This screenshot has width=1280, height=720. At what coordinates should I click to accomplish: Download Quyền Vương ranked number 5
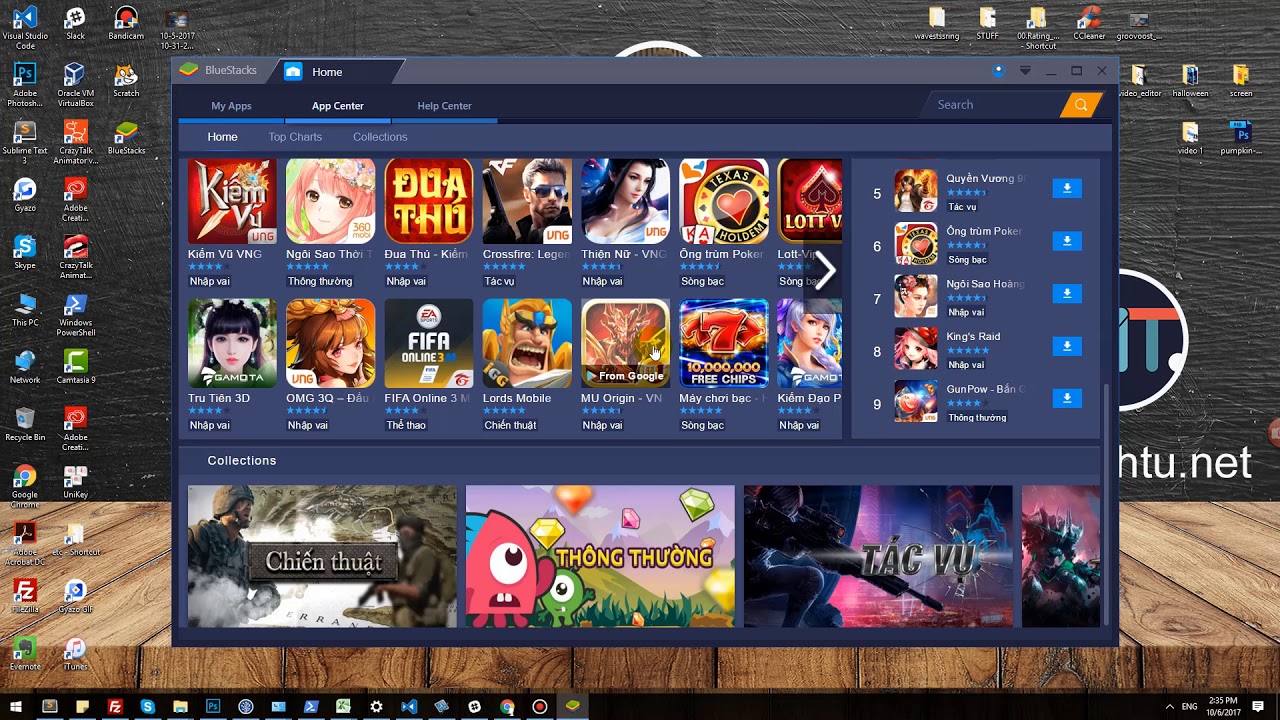[1067, 188]
